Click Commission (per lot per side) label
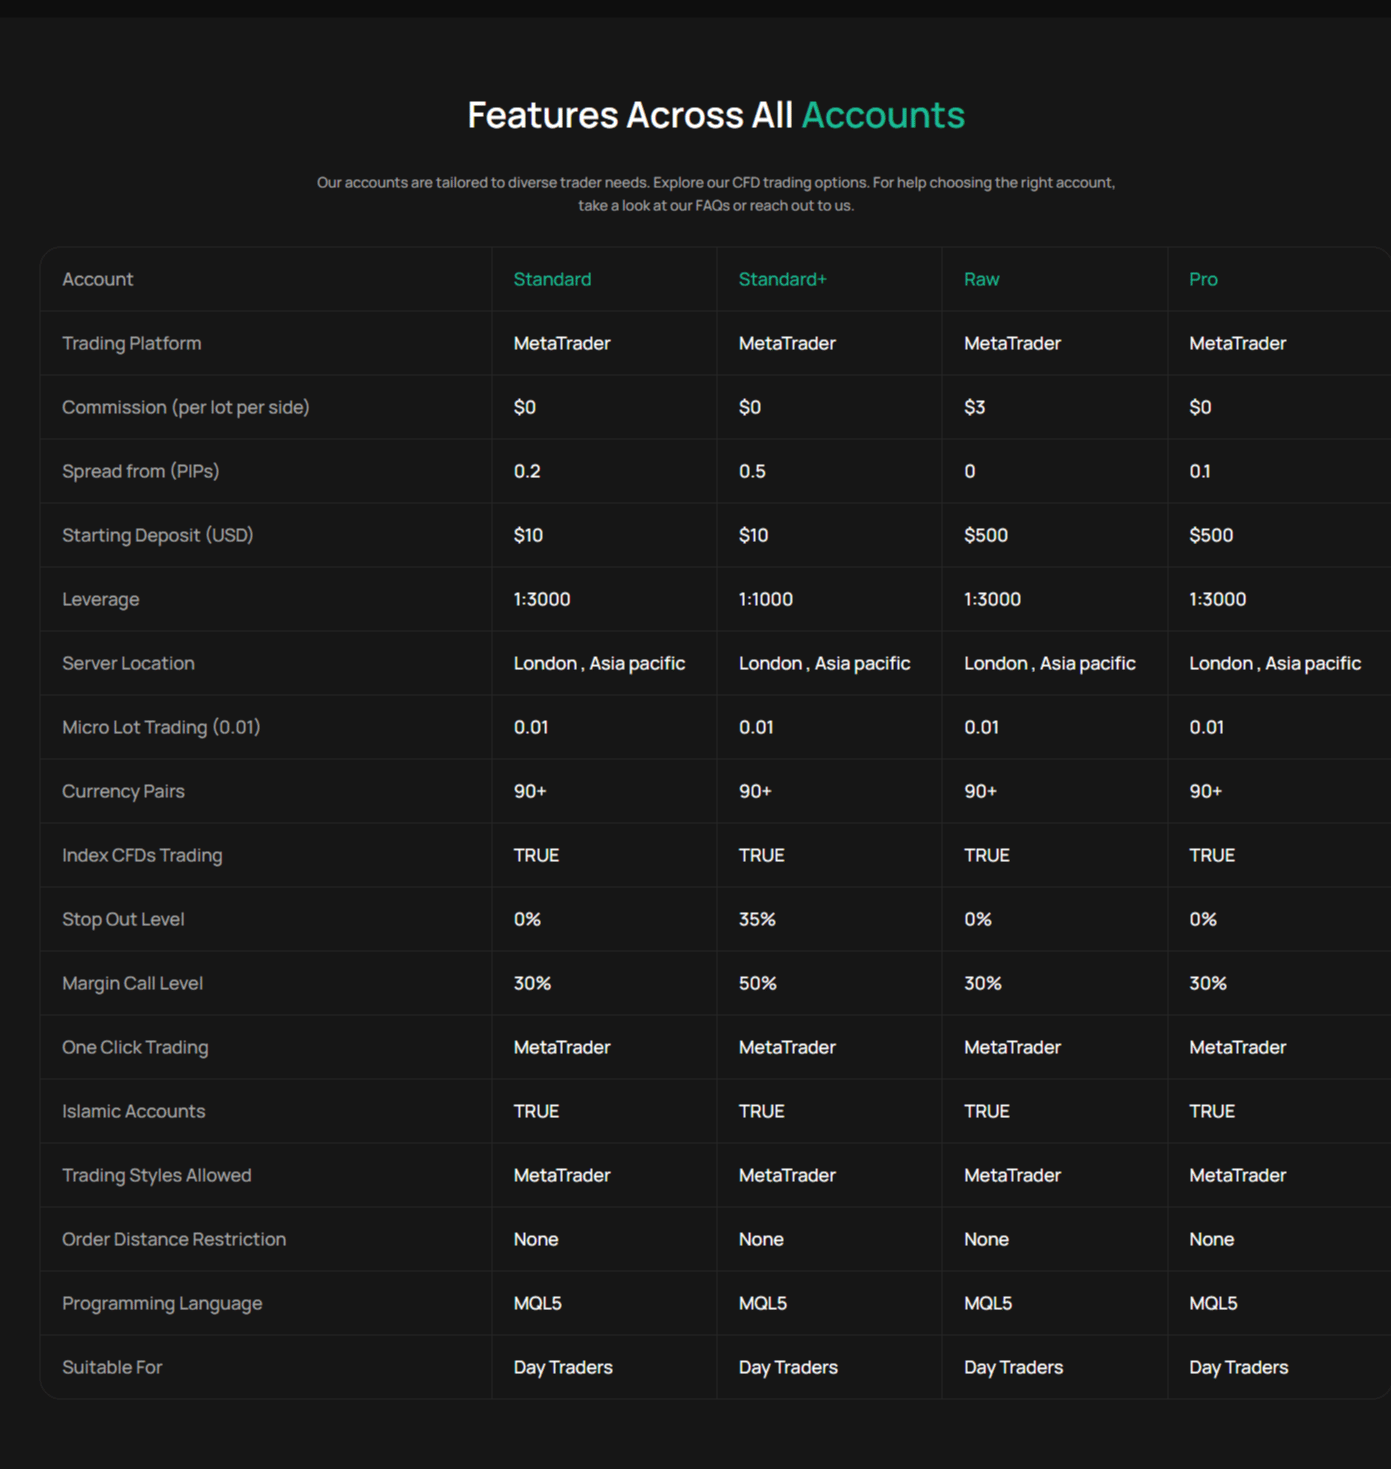1391x1469 pixels. coord(185,407)
